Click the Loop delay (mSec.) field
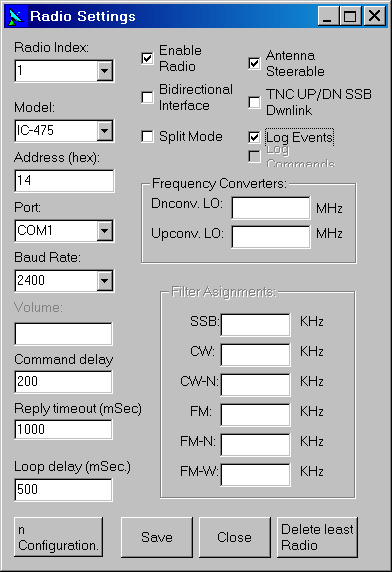 63,490
